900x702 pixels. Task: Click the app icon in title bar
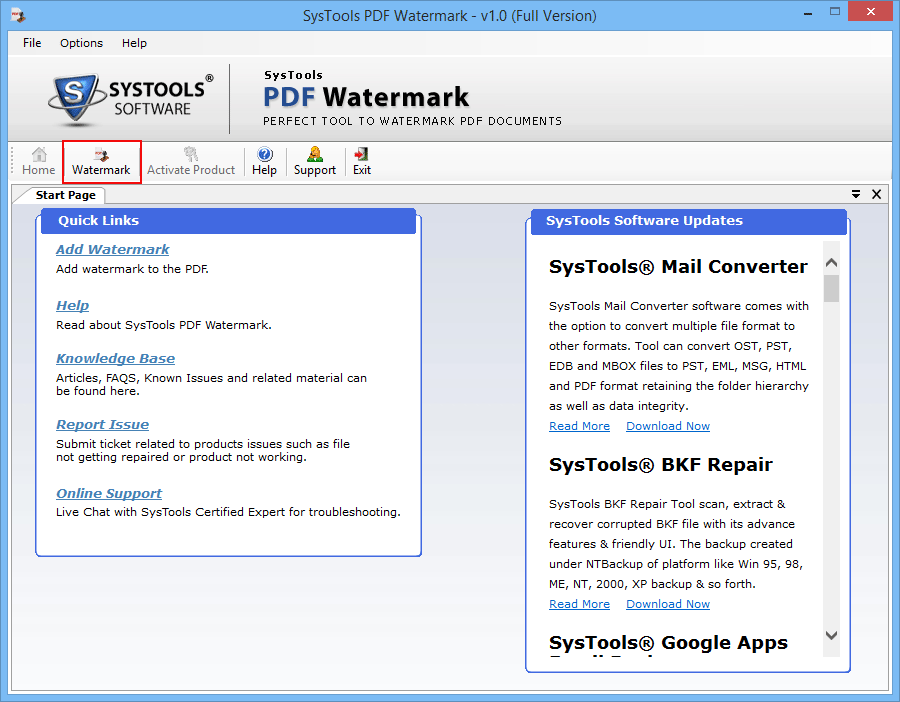[x=18, y=15]
